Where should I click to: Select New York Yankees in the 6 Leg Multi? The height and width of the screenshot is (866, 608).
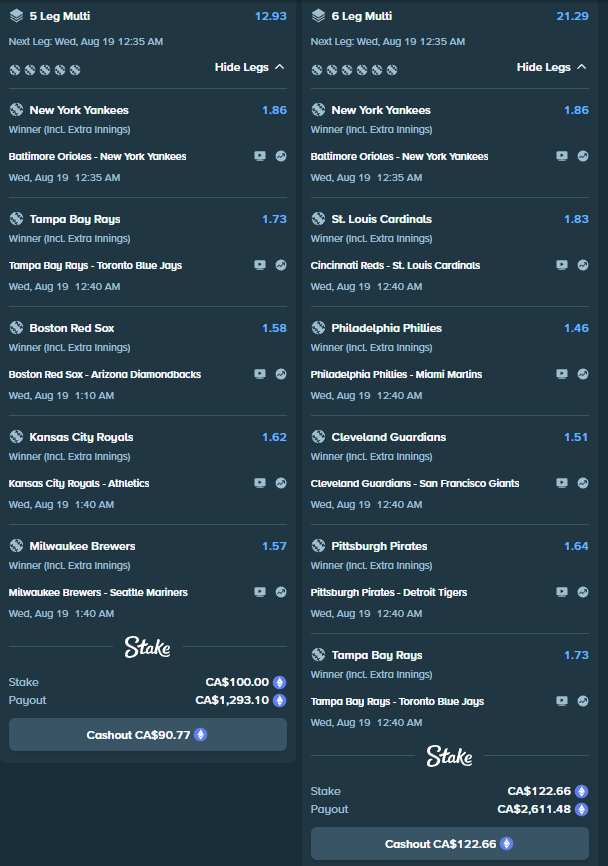coord(381,110)
